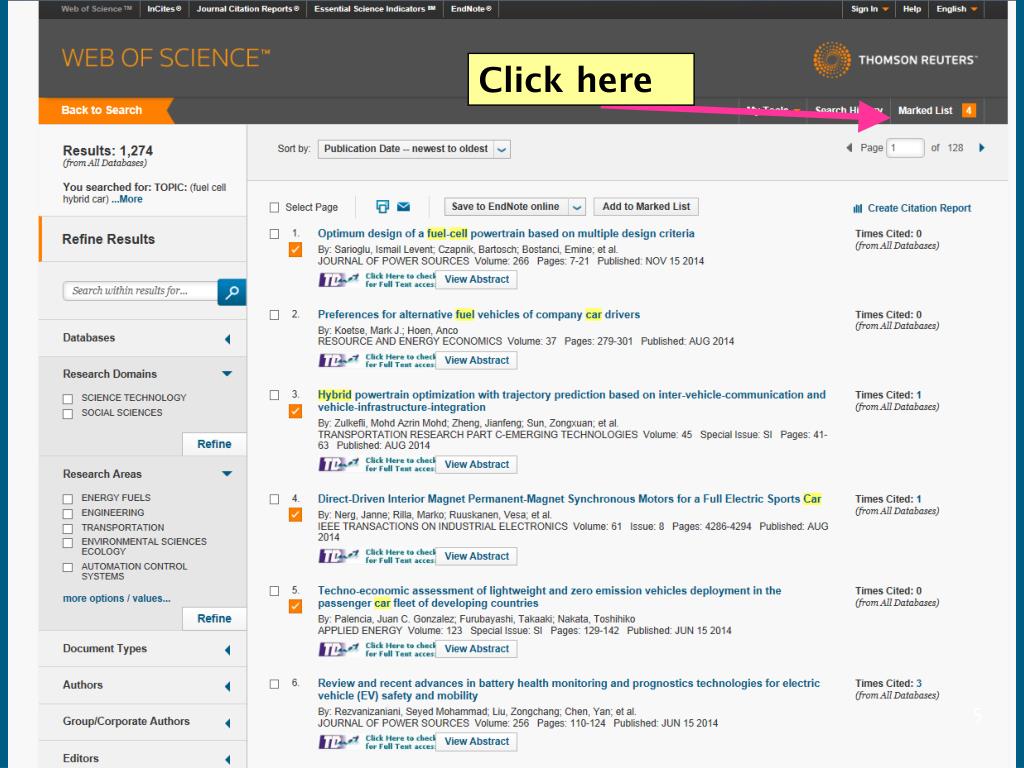Expand the Databases filter section

[x=227, y=339]
